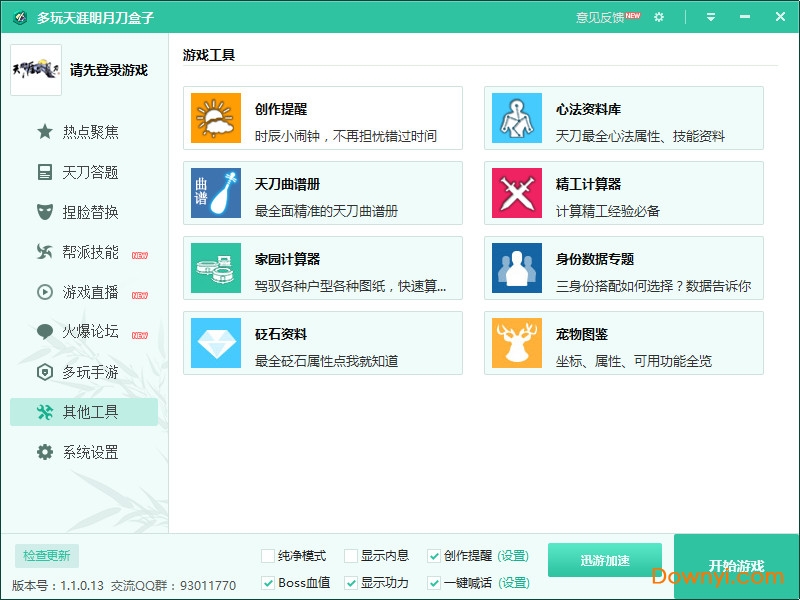800x600 pixels.
Task: Enable the 纯净模式 checkbox
Action: (x=268, y=556)
